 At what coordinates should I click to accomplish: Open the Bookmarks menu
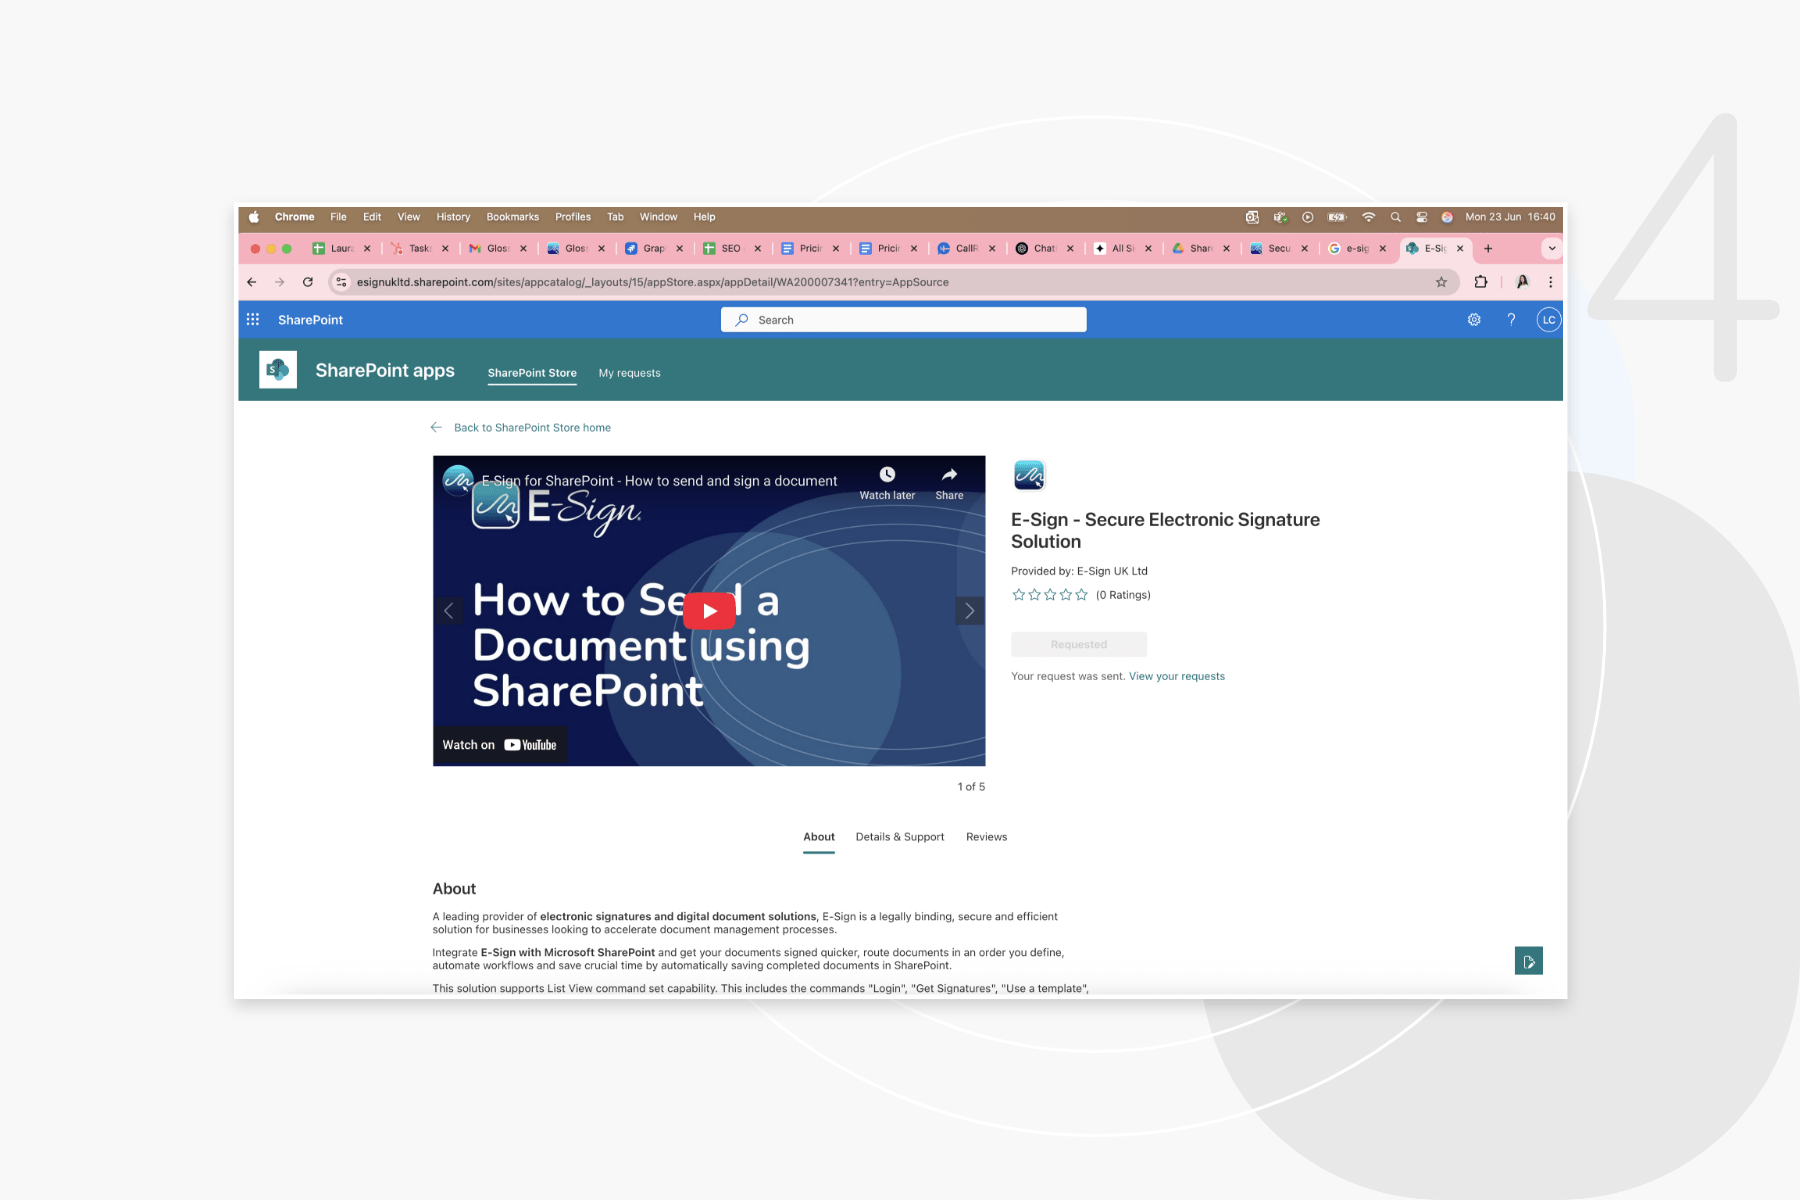[x=512, y=217]
